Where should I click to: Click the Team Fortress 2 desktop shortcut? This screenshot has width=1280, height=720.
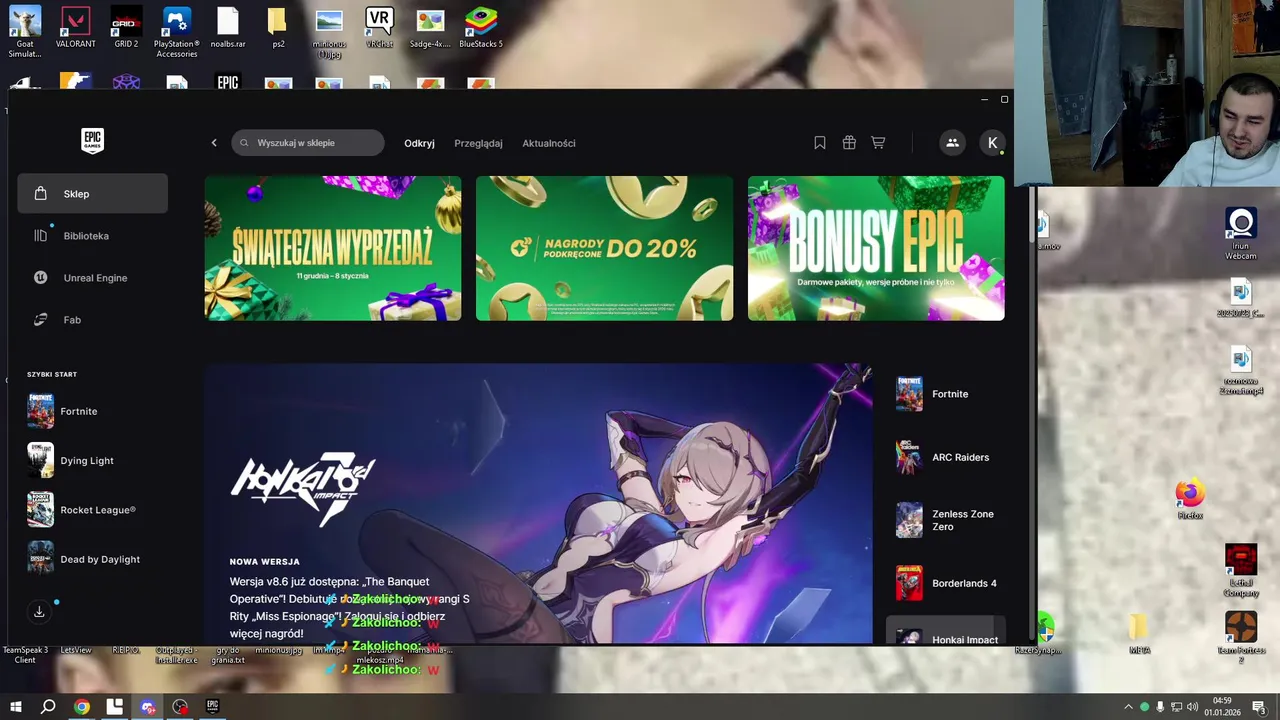pos(1241,638)
